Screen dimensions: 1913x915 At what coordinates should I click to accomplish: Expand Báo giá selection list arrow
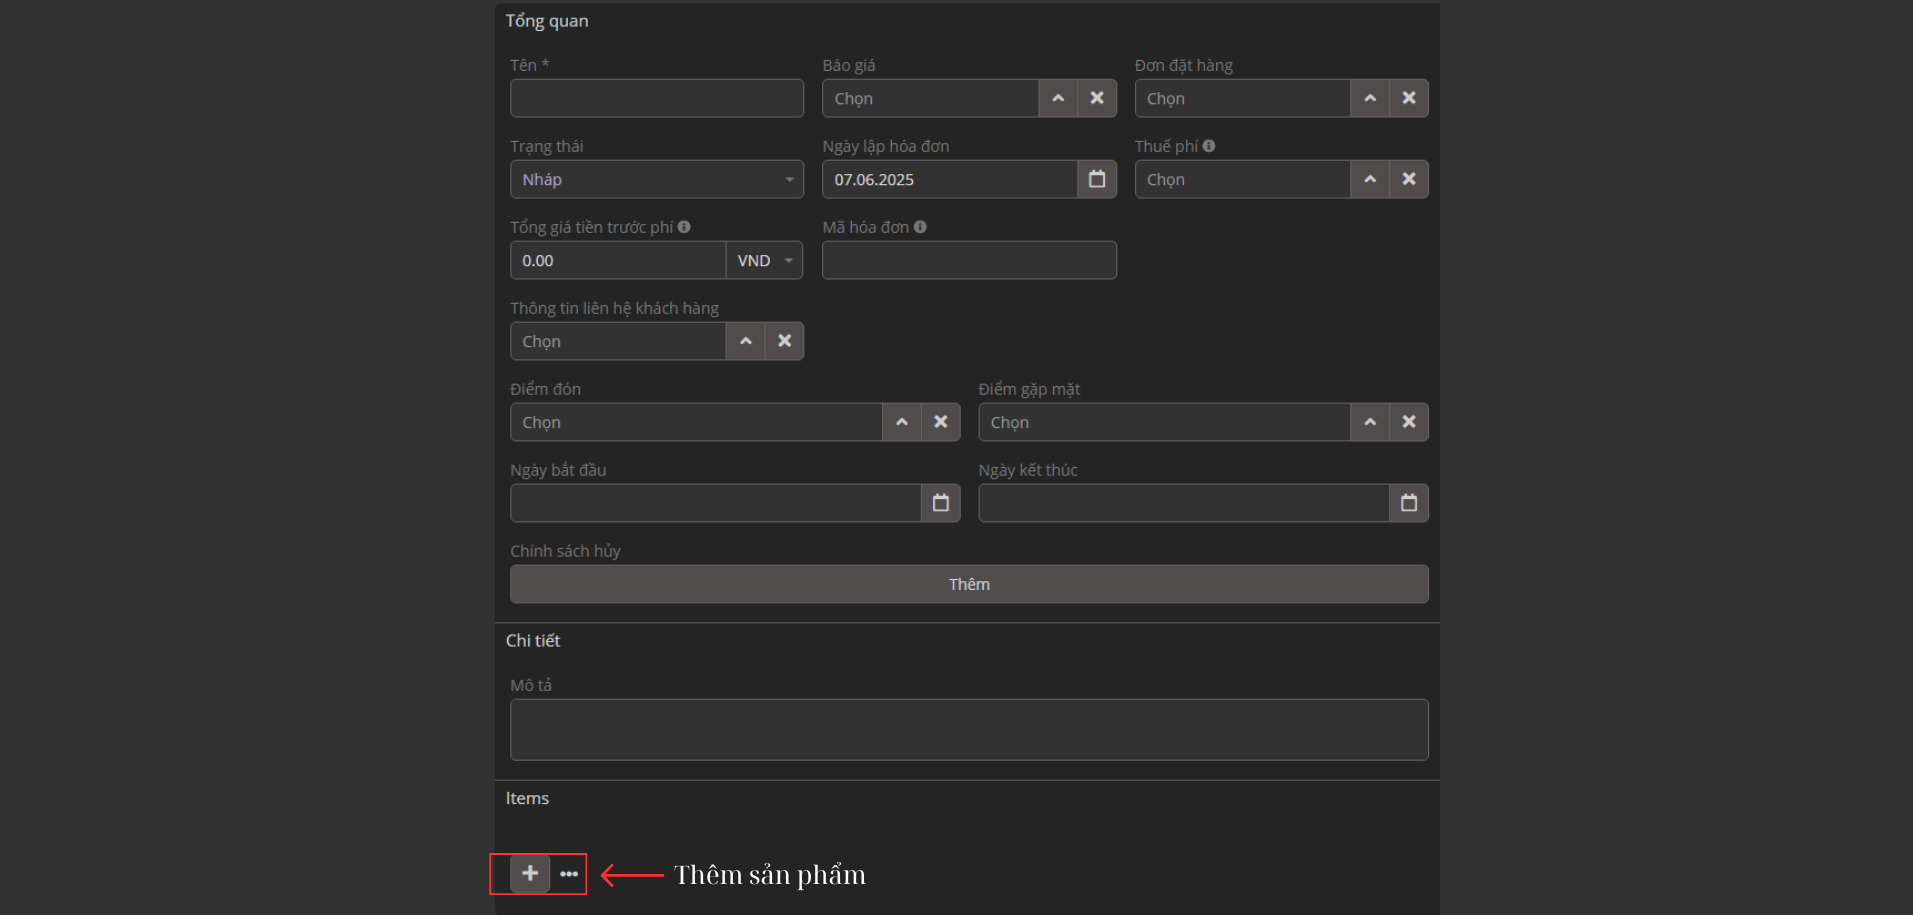tap(1058, 98)
